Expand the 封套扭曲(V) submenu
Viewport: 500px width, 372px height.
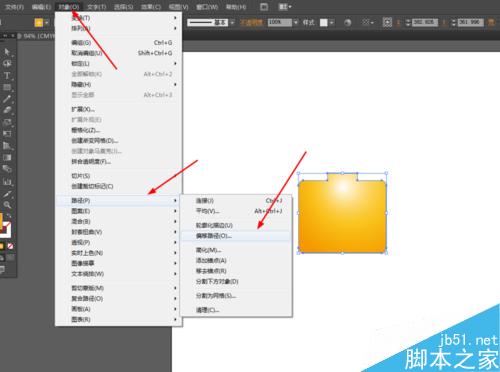(x=118, y=232)
